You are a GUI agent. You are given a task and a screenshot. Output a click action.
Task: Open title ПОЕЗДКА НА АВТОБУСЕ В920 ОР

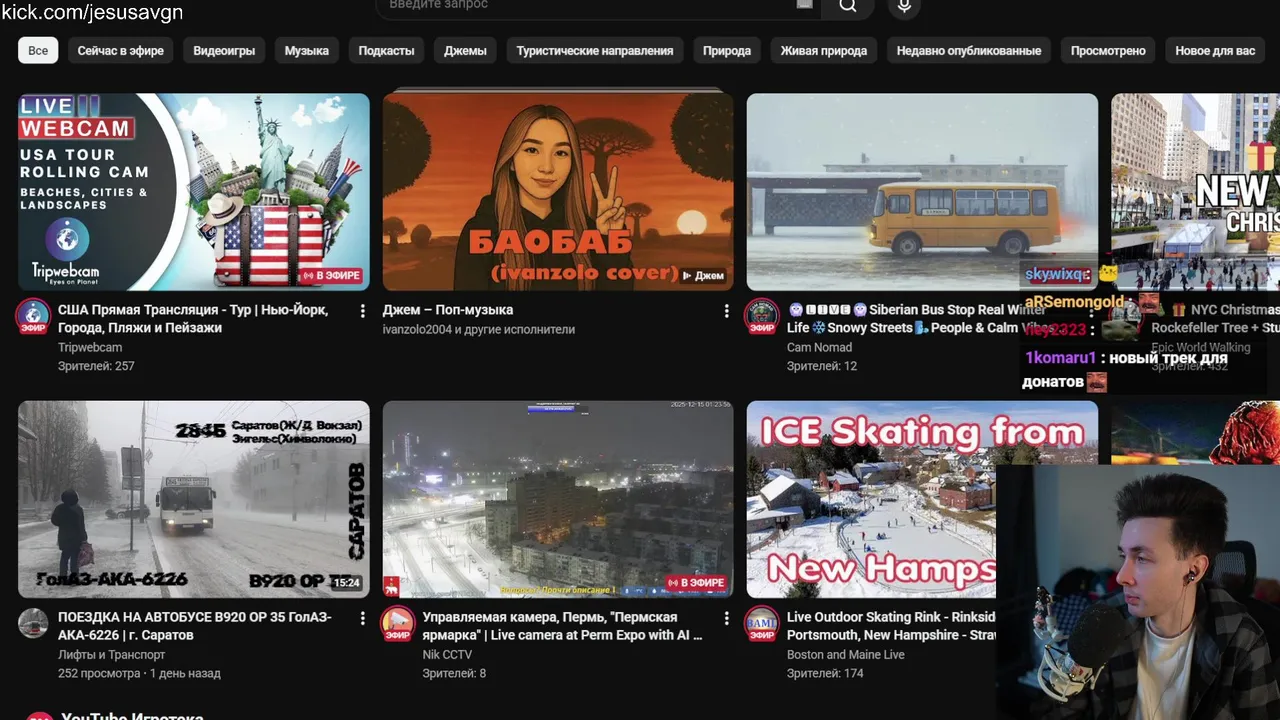click(195, 626)
